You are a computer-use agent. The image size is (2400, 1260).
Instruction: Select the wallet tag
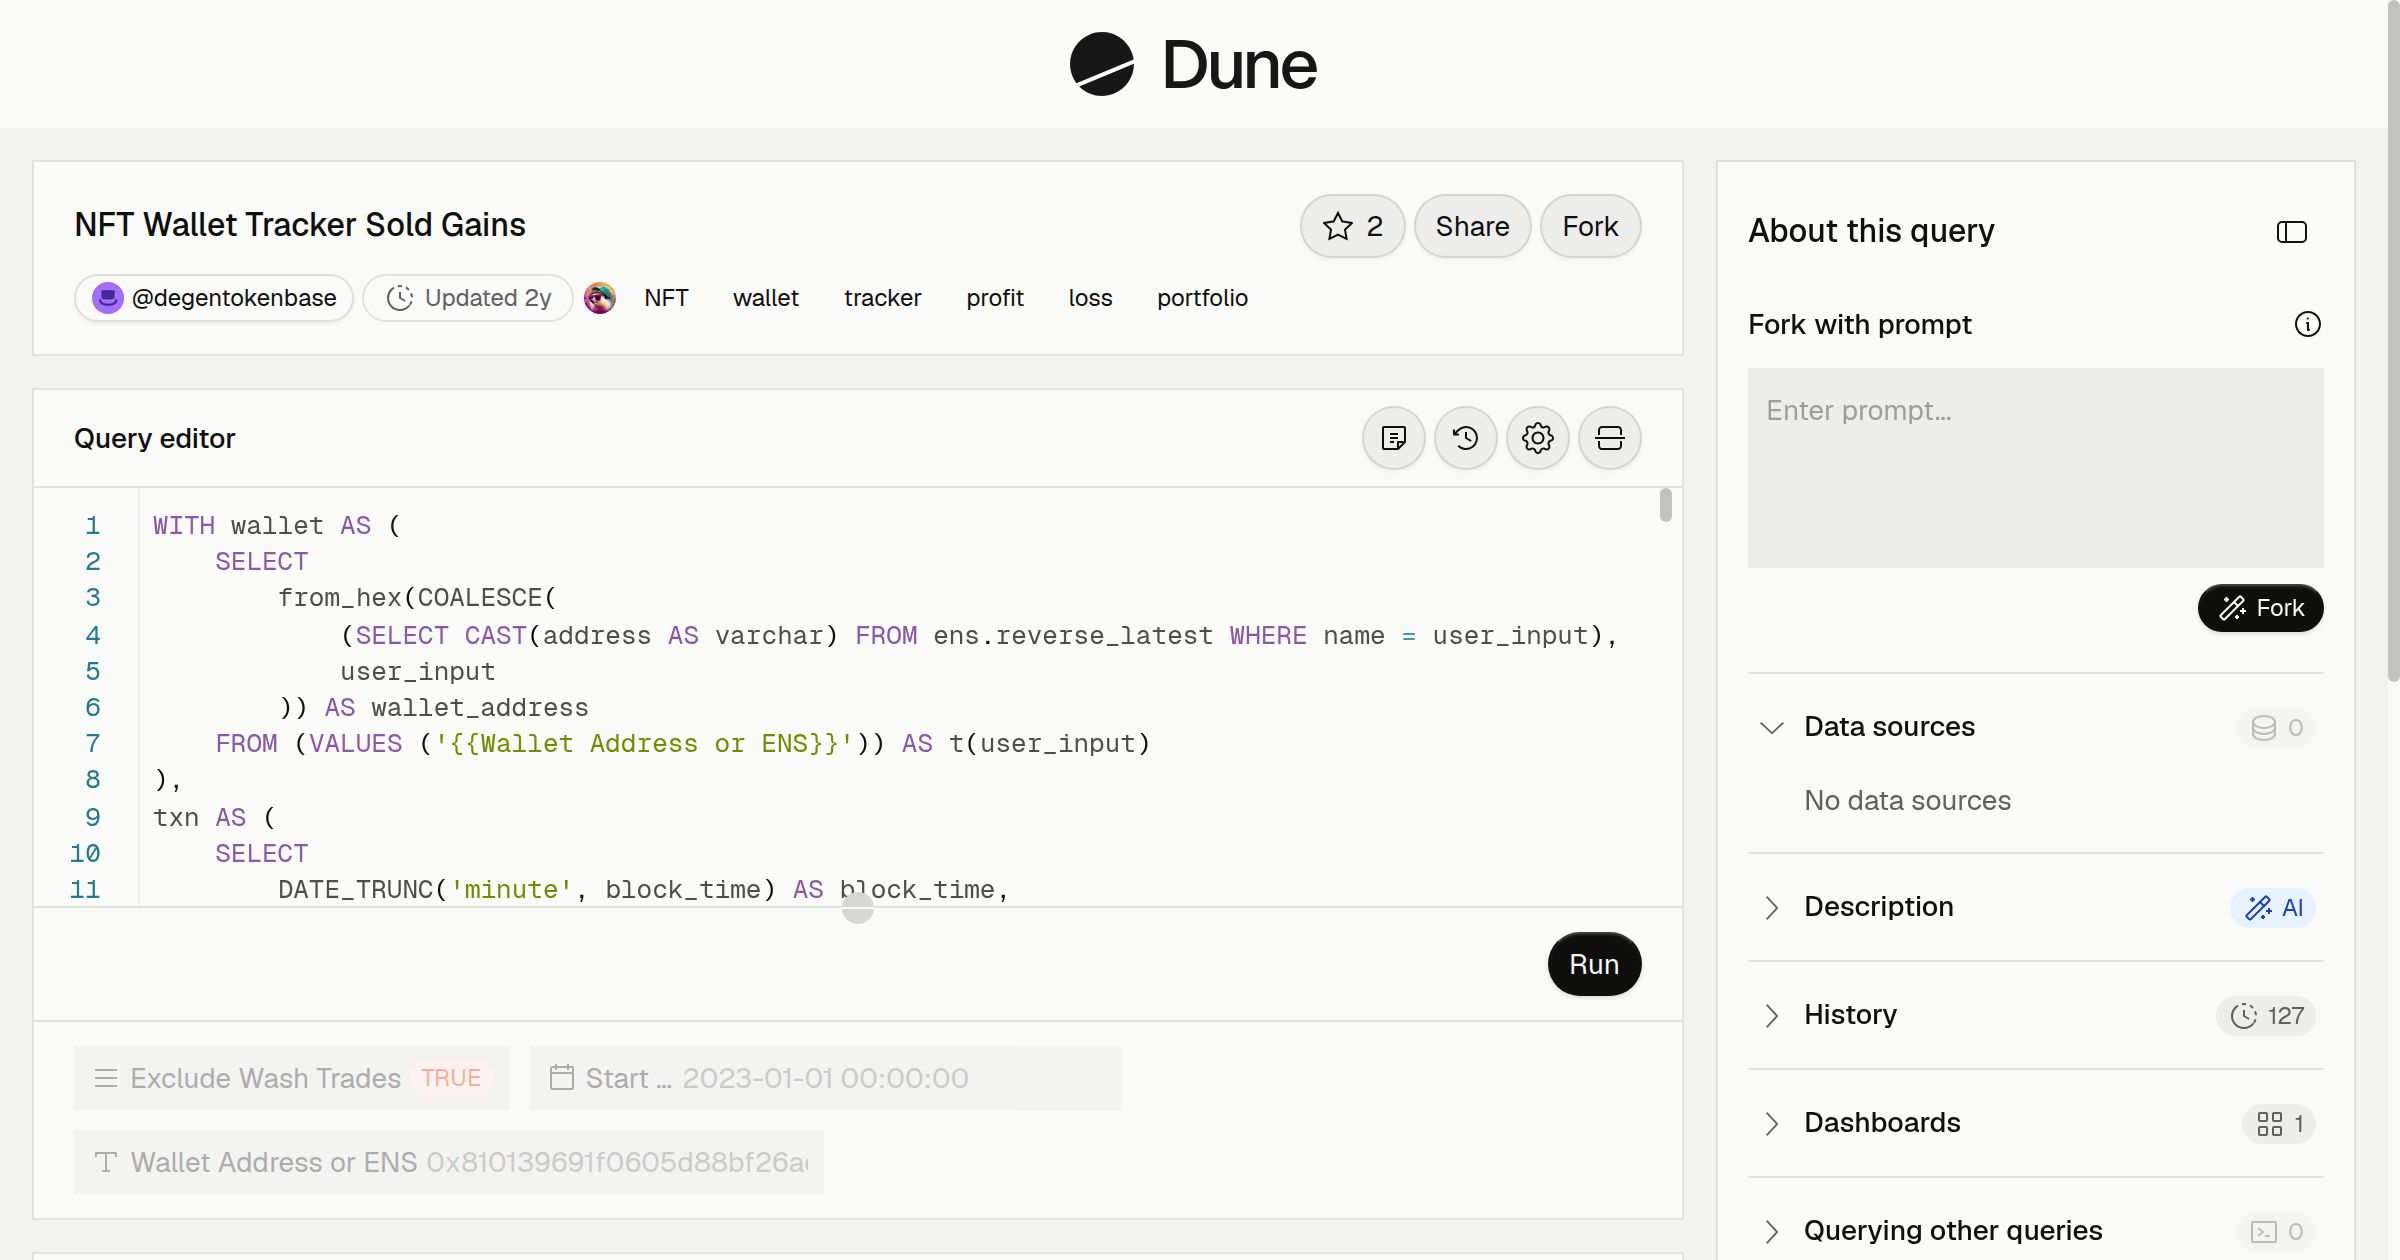click(766, 298)
